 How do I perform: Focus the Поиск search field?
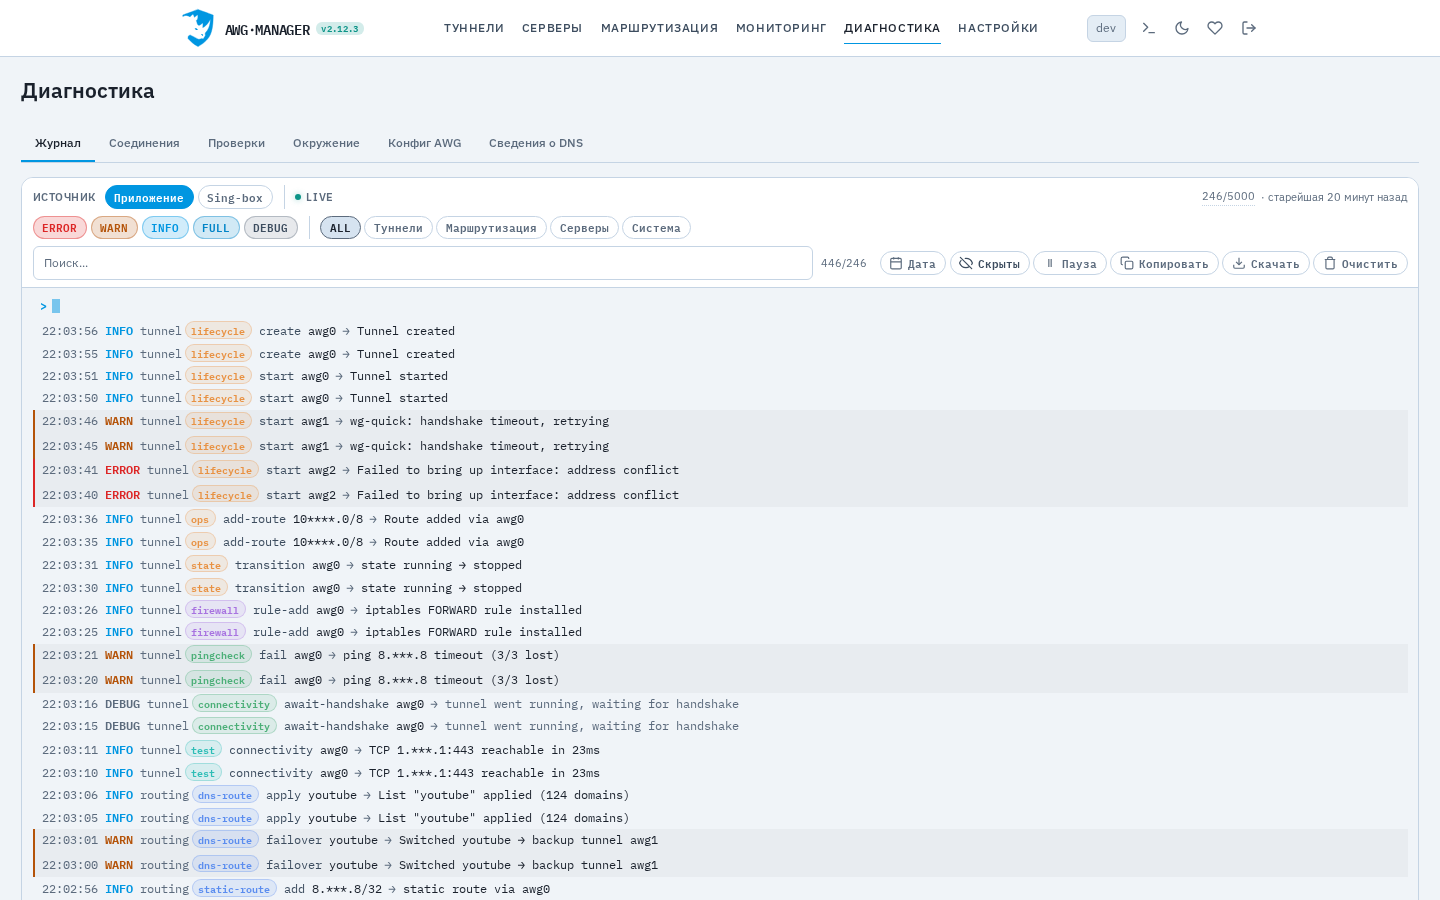423,263
